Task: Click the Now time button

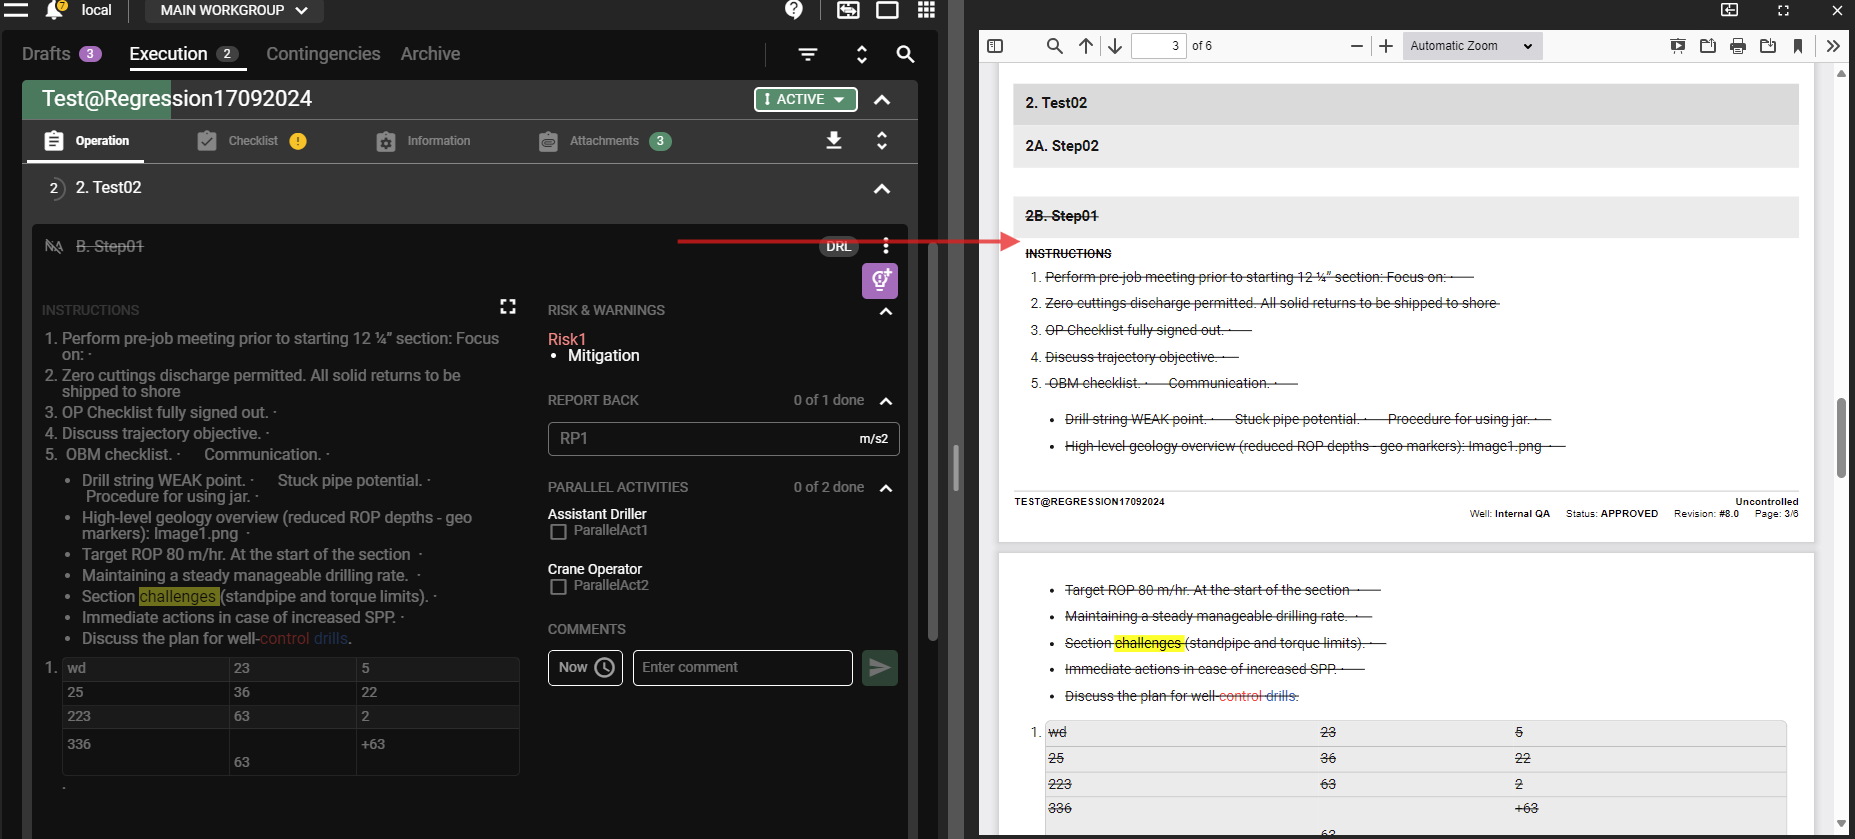Action: (585, 668)
